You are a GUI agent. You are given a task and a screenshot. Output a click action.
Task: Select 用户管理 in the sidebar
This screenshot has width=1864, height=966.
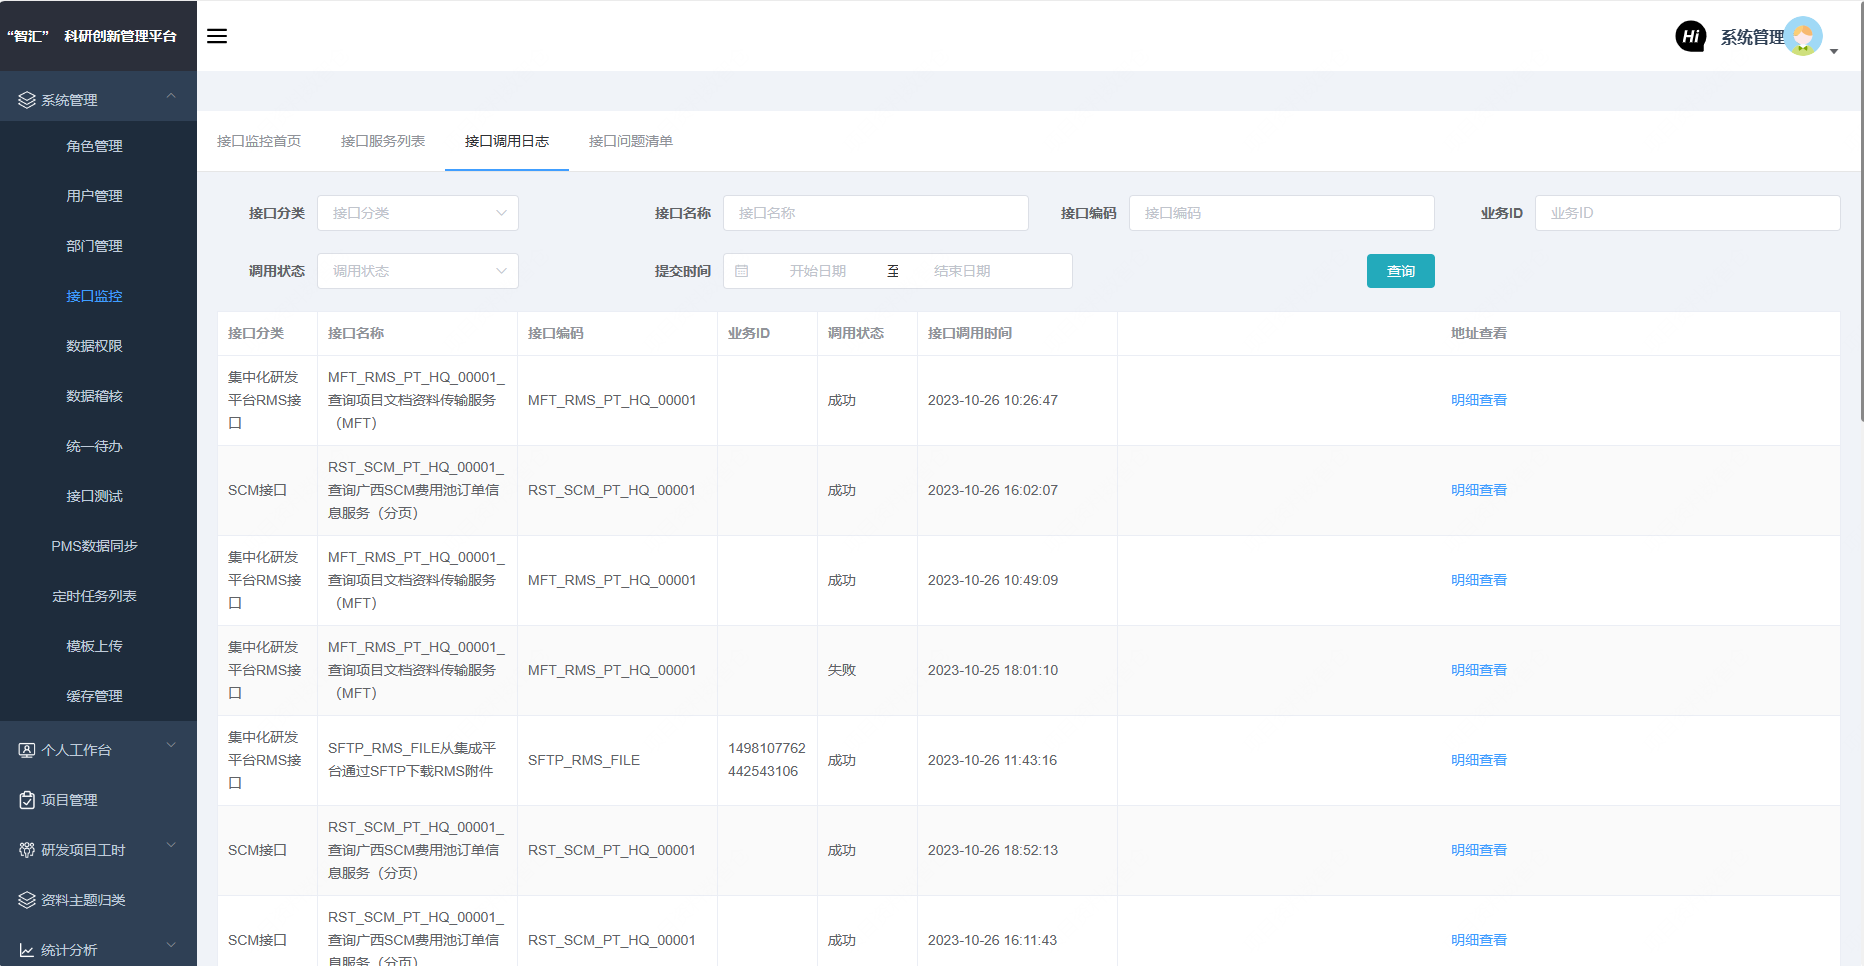tap(94, 196)
